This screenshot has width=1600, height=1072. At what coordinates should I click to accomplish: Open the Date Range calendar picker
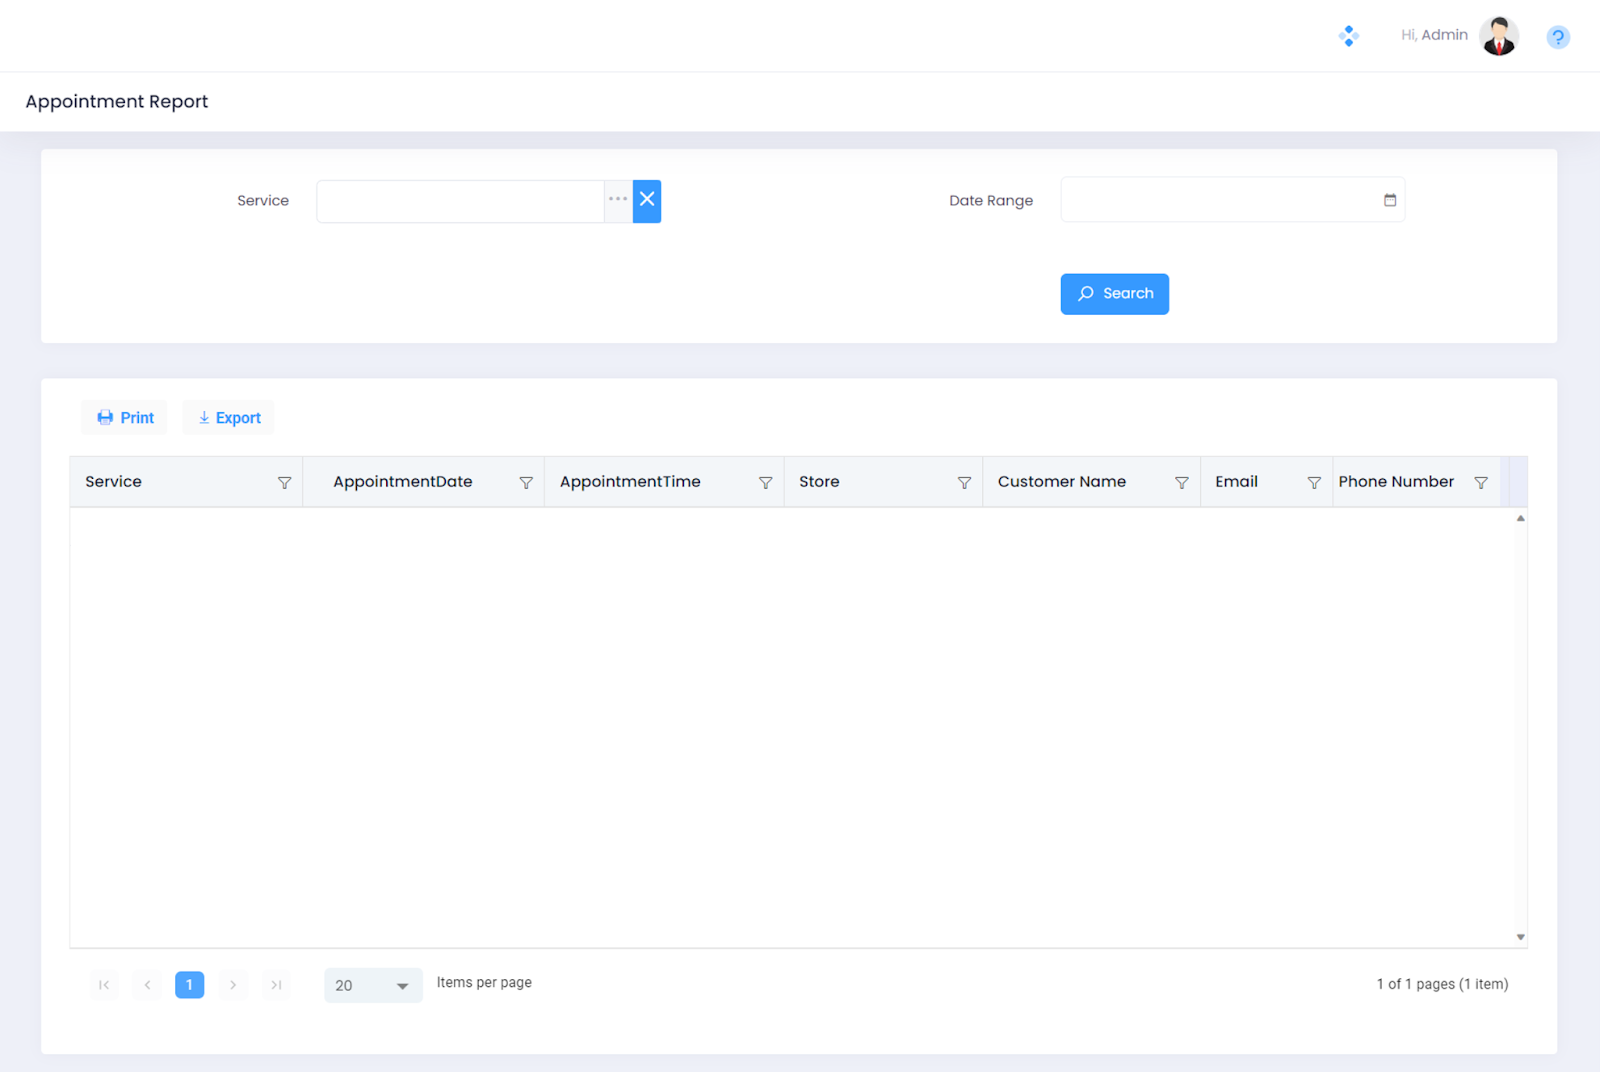(x=1389, y=200)
